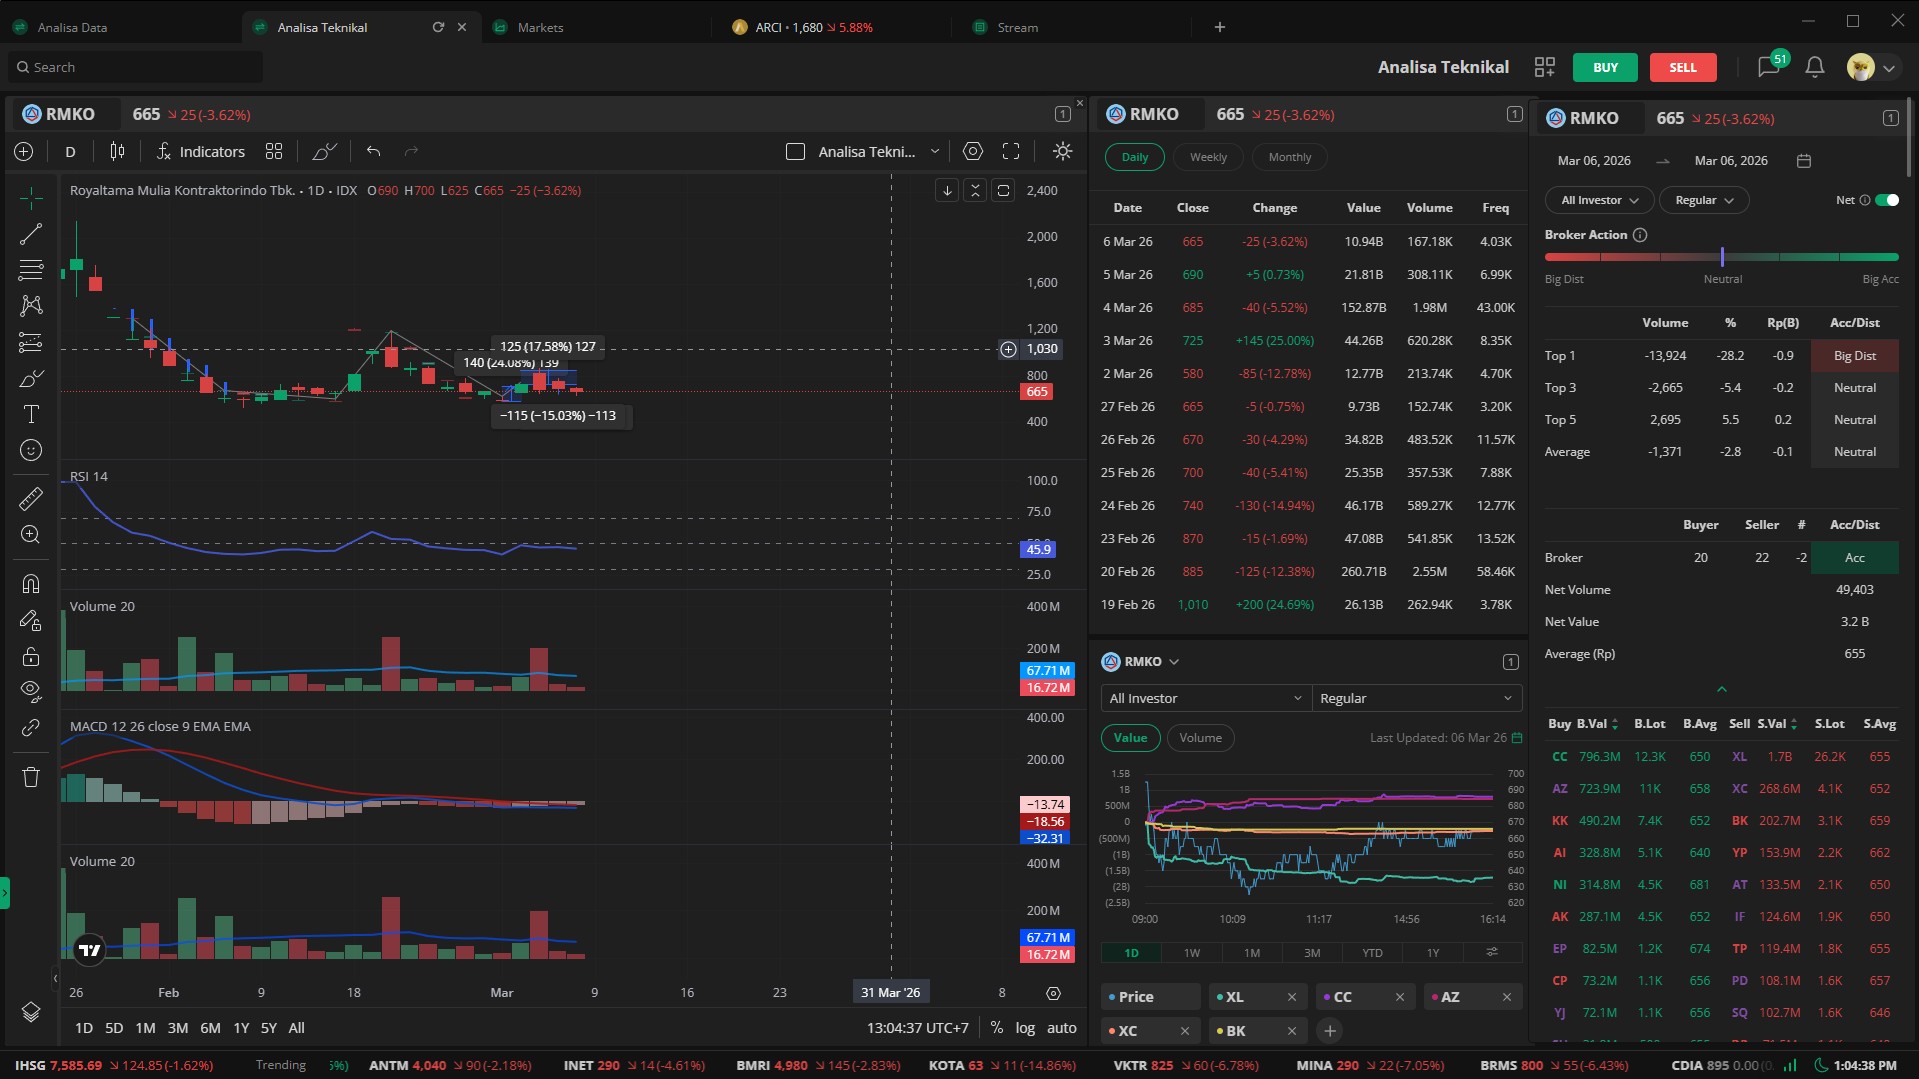
Task: Open the Regular market dropdown below chart table
Action: point(1416,698)
